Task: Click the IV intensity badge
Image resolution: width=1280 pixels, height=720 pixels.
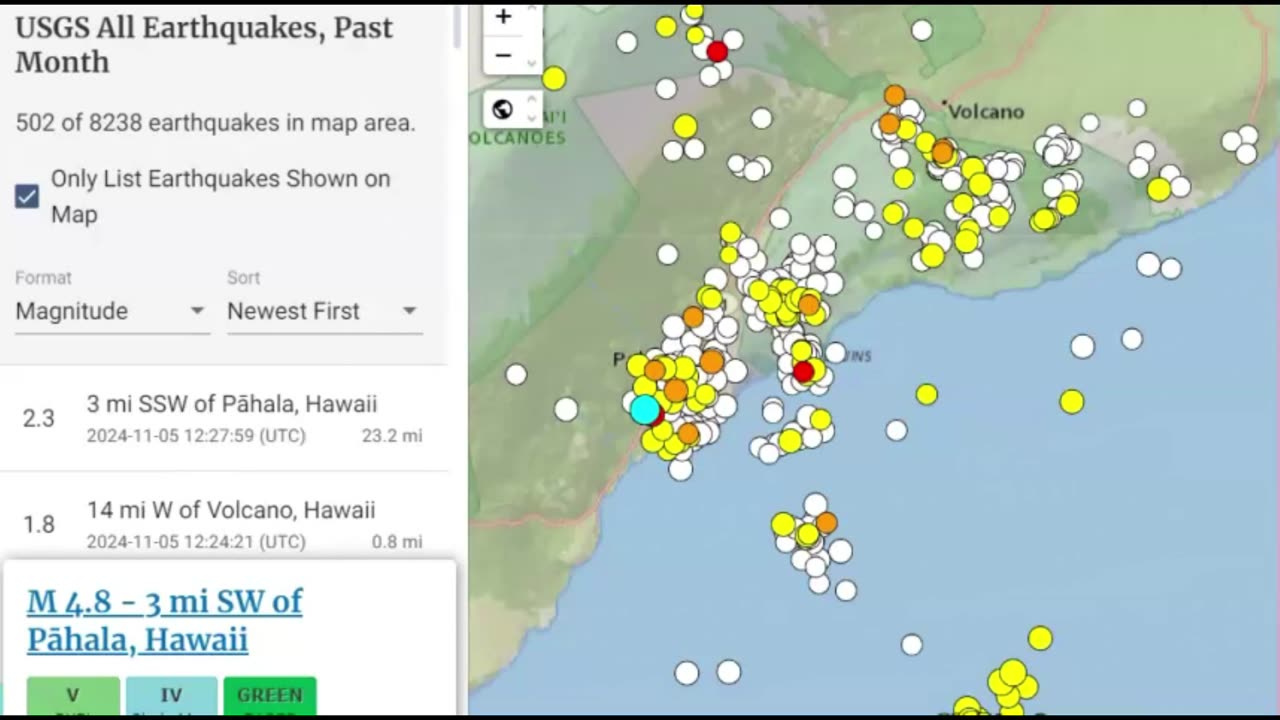Action: pyautogui.click(x=171, y=696)
